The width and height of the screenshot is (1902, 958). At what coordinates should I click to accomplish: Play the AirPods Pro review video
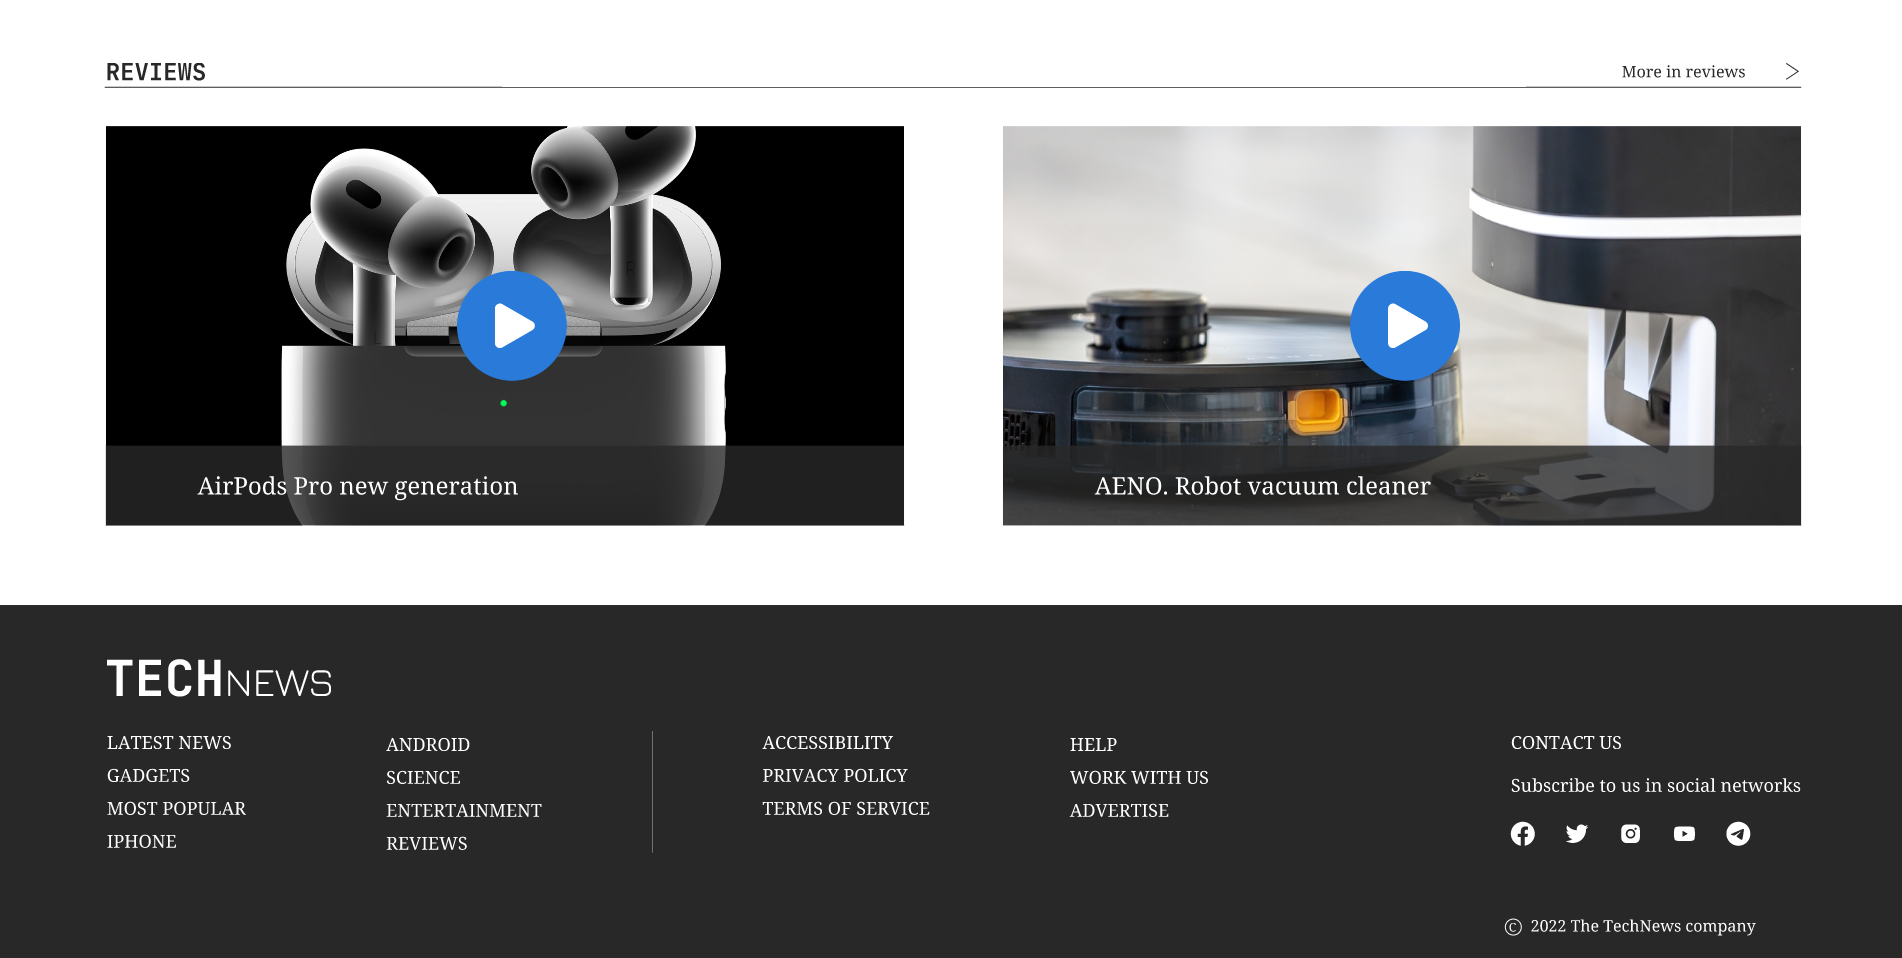[512, 326]
